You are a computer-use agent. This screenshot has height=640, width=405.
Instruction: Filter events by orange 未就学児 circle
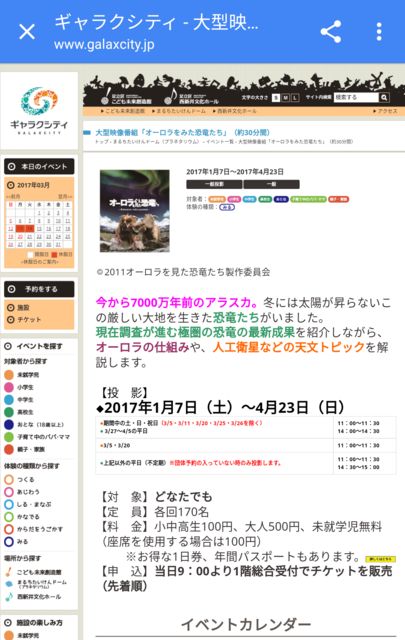9,375
